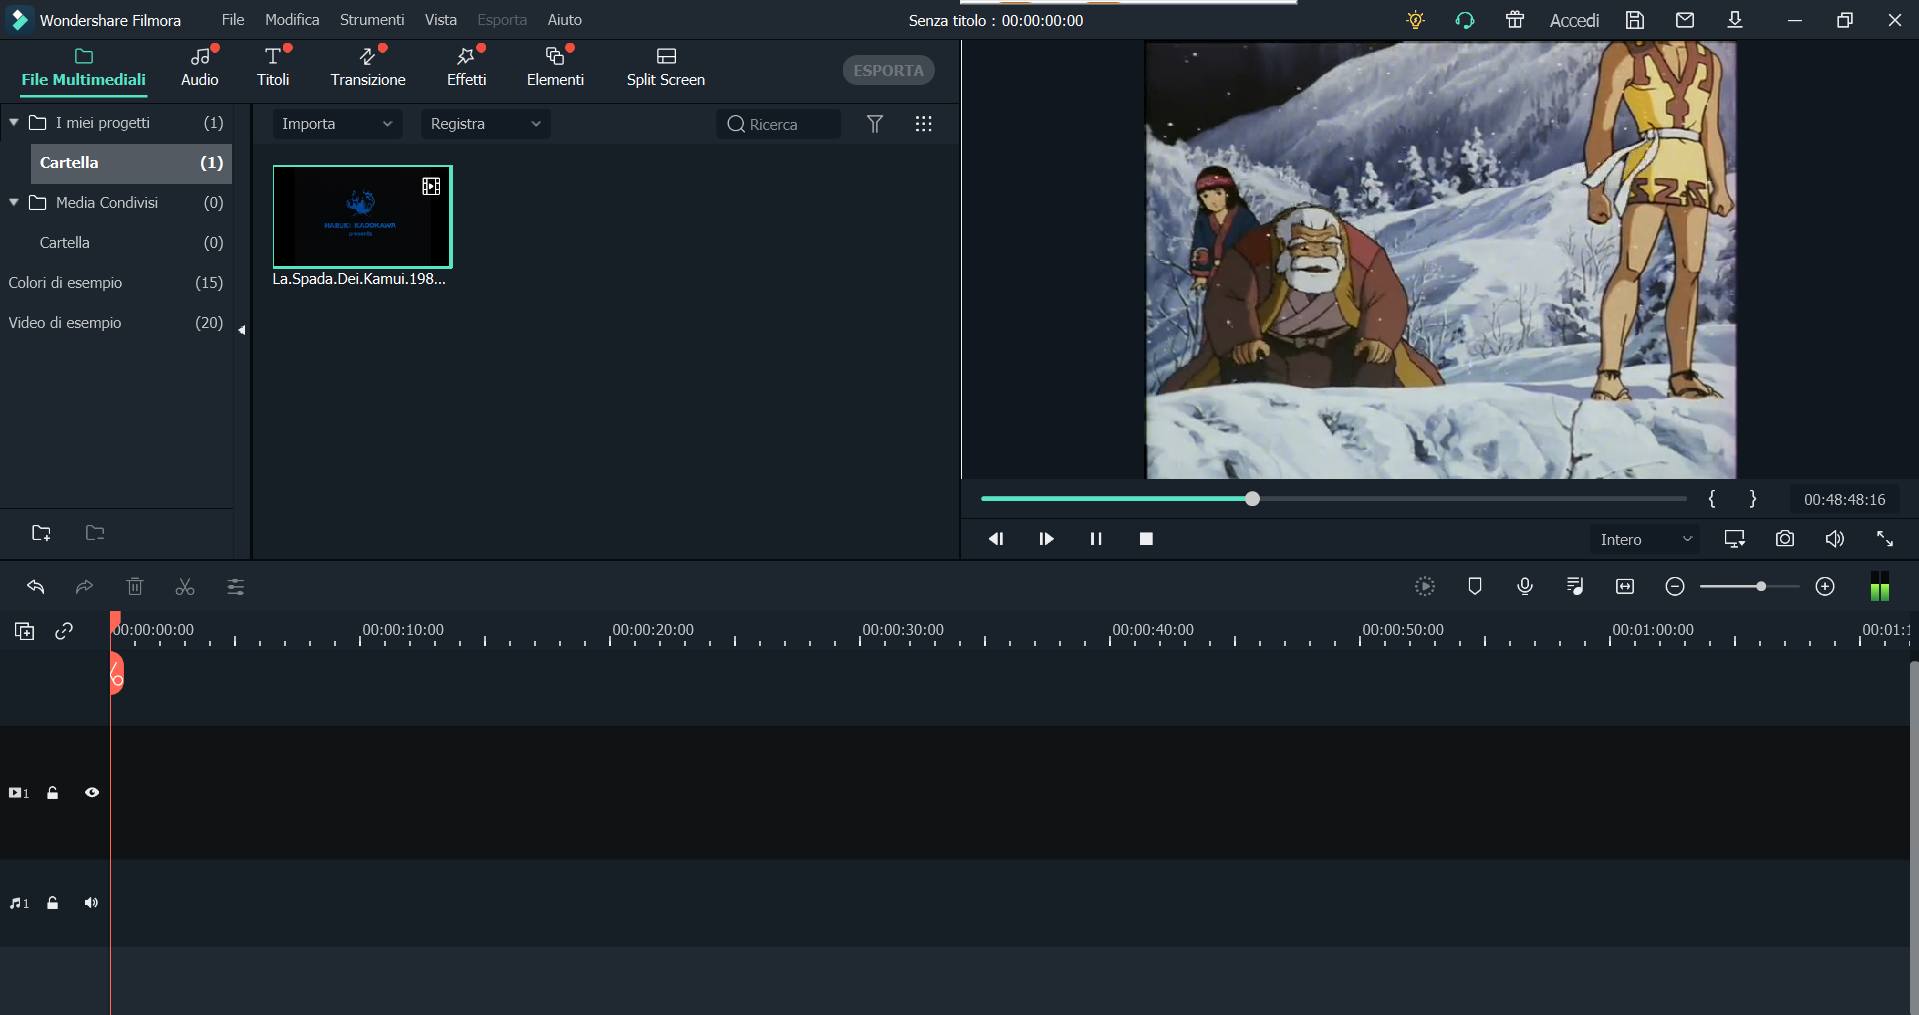Click the delete folder icon
Viewport: 1919px width, 1015px height.
[95, 533]
